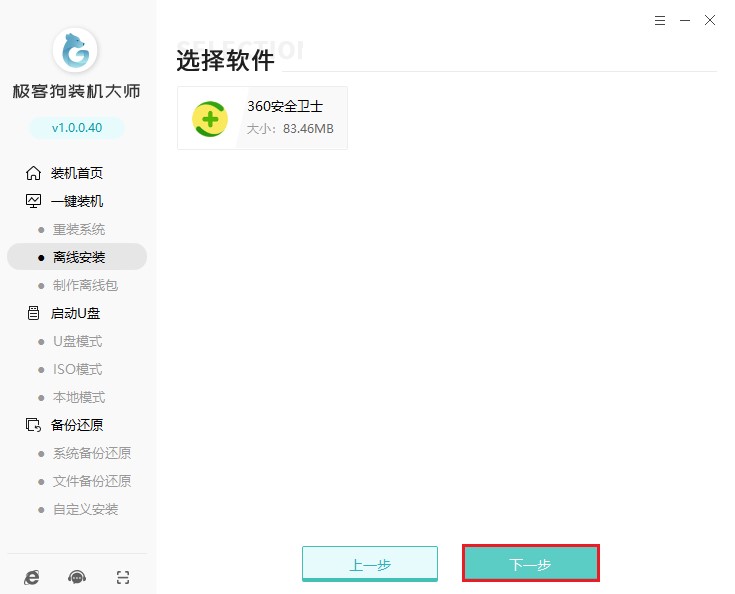Open the IE browser icon at bottom
This screenshot has height=594, width=735.
coord(32,577)
